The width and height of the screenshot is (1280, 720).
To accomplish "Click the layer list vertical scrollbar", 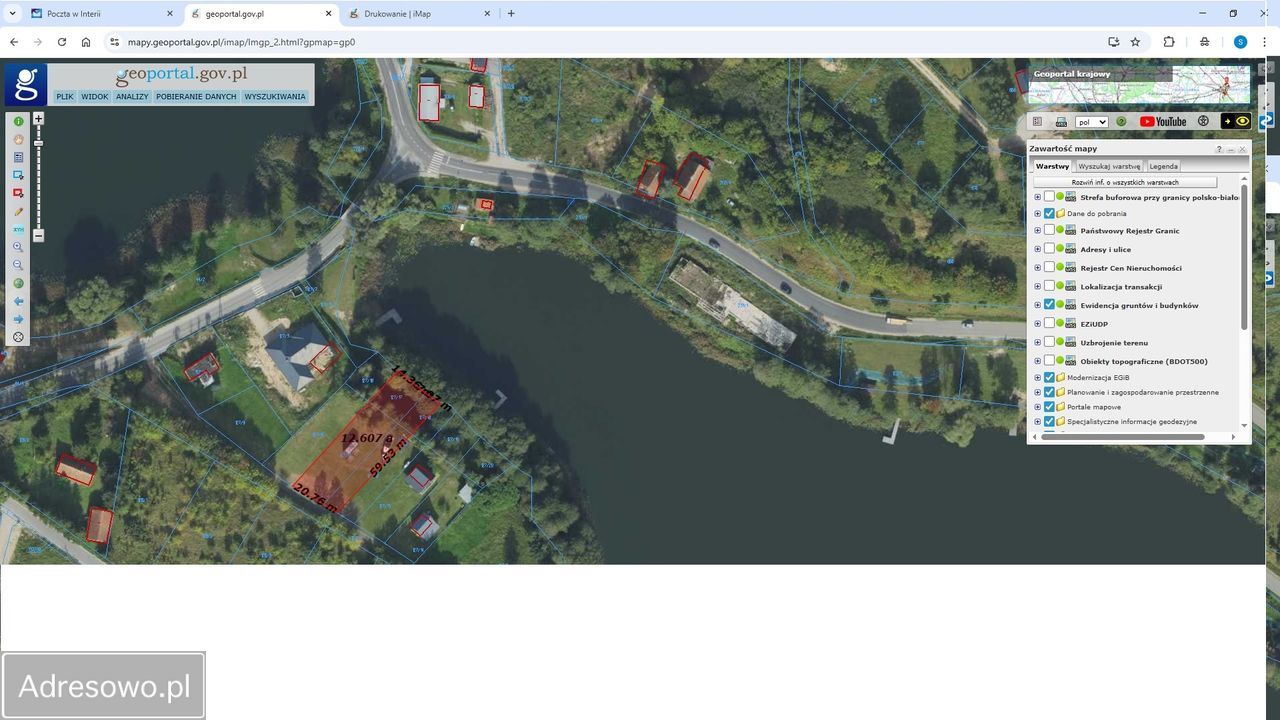I will click(x=1244, y=256).
